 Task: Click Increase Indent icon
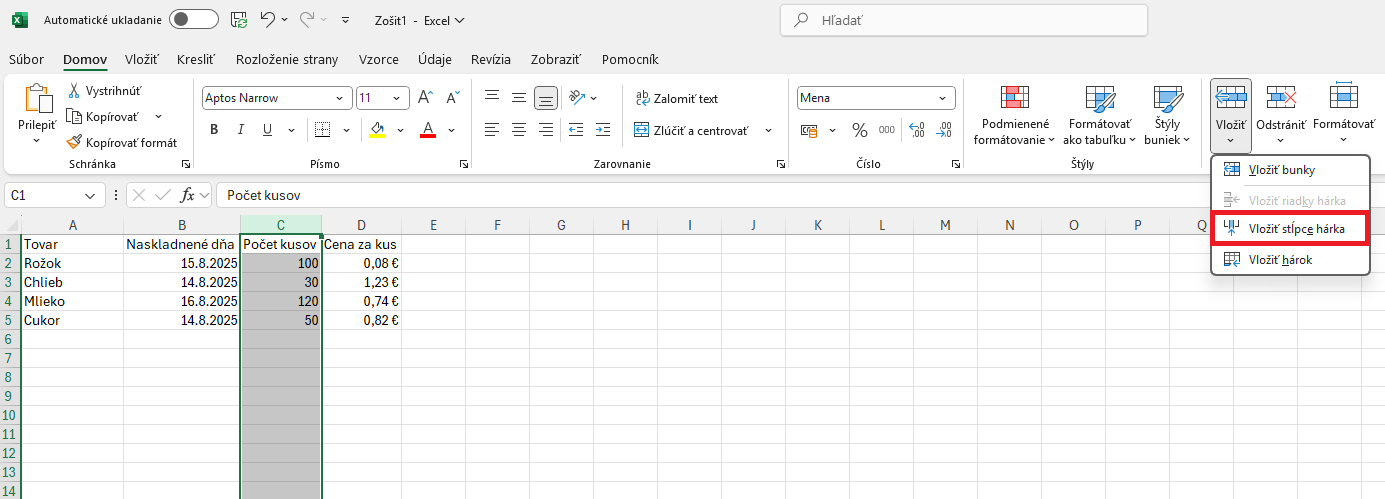(602, 130)
